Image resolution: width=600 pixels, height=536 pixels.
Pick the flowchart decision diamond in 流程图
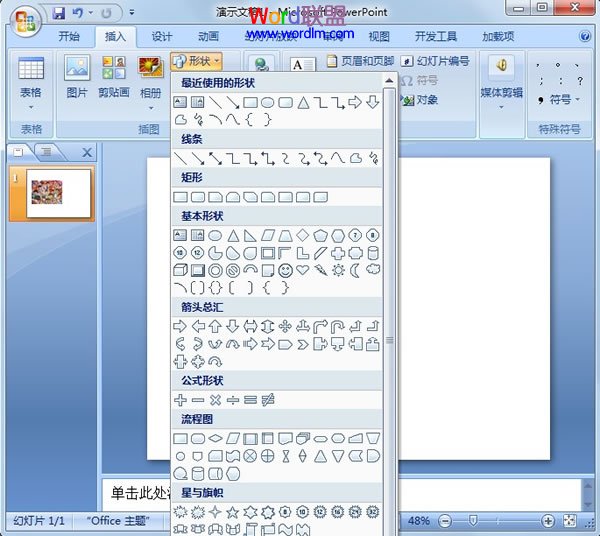point(215,438)
